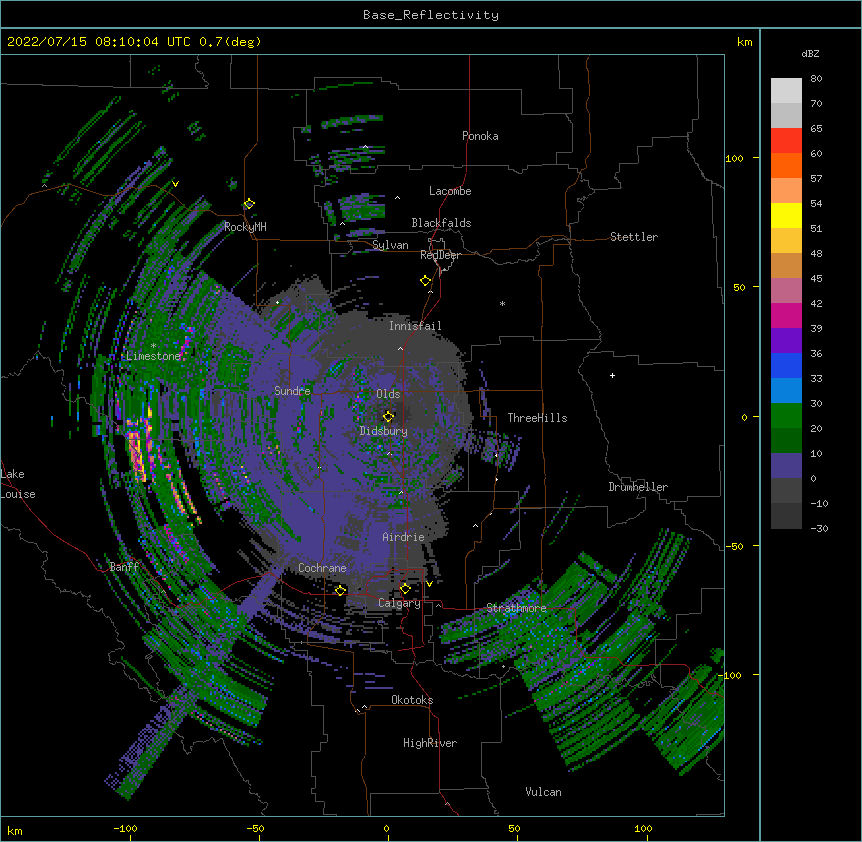
Task: Click the Banff label
Action: click(x=124, y=567)
